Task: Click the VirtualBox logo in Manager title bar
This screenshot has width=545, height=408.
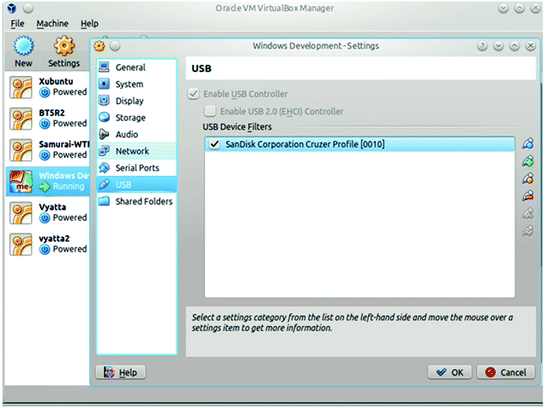Action: (x=12, y=8)
